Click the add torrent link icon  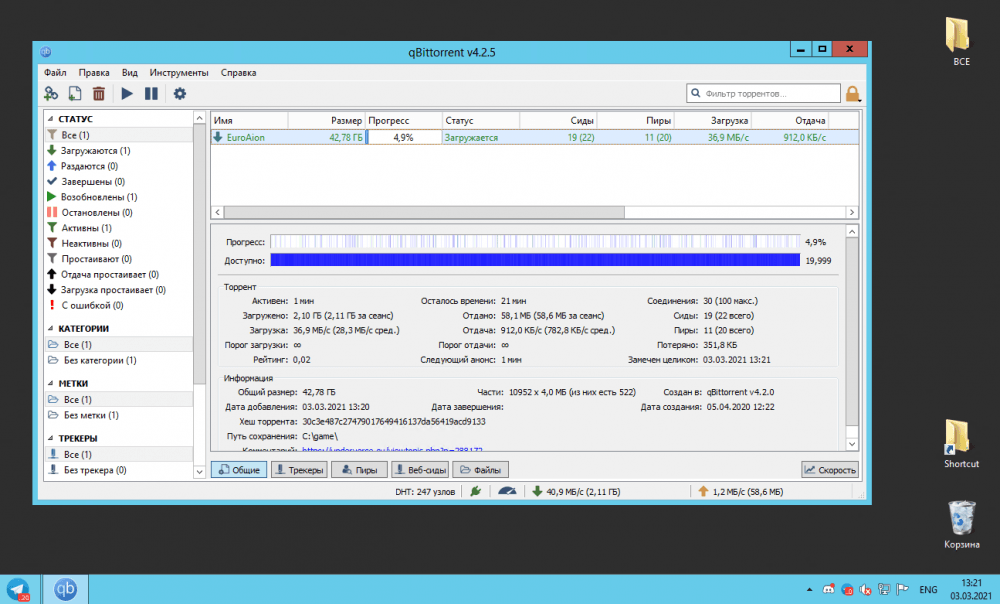tap(51, 94)
